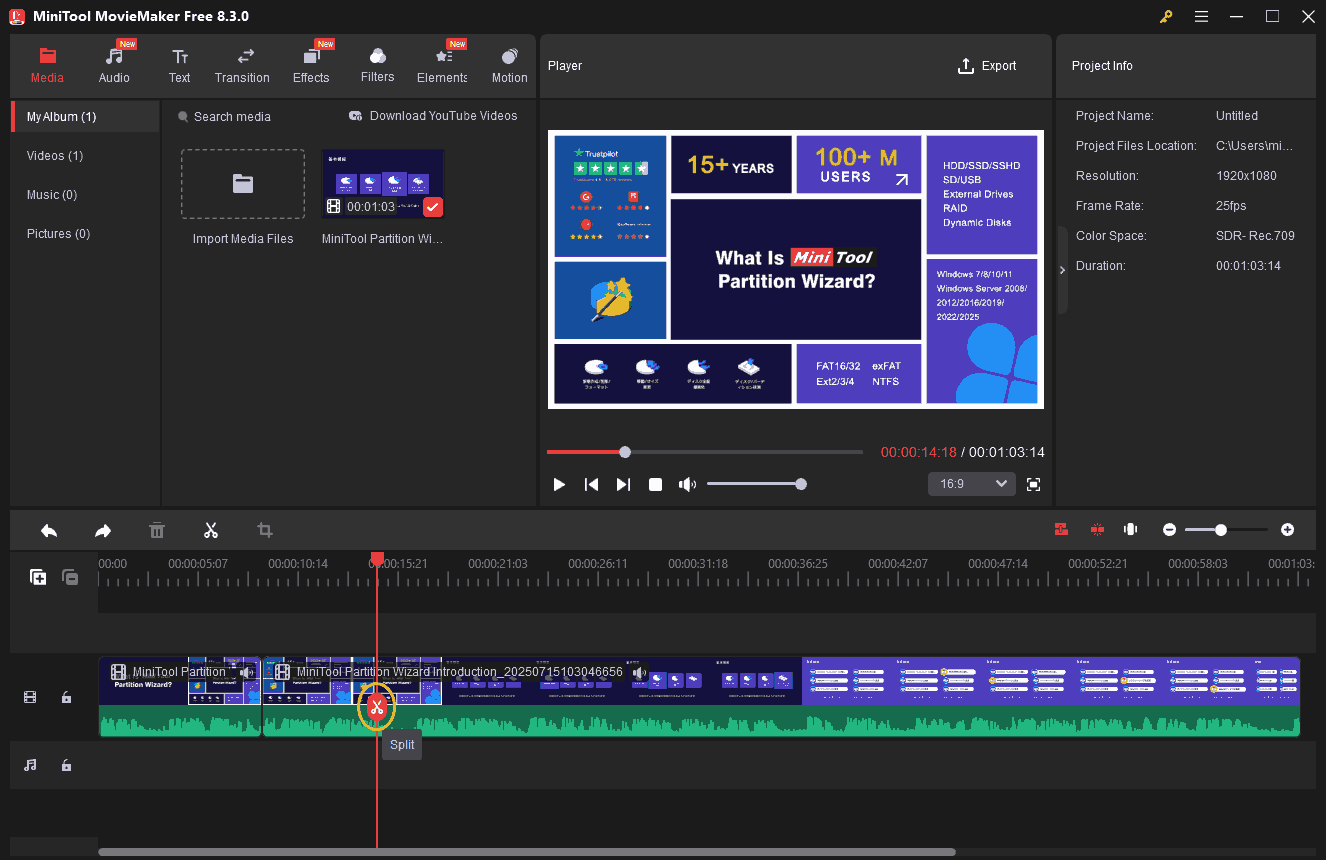
Task: Click the Redo arrow
Action: pos(103,530)
